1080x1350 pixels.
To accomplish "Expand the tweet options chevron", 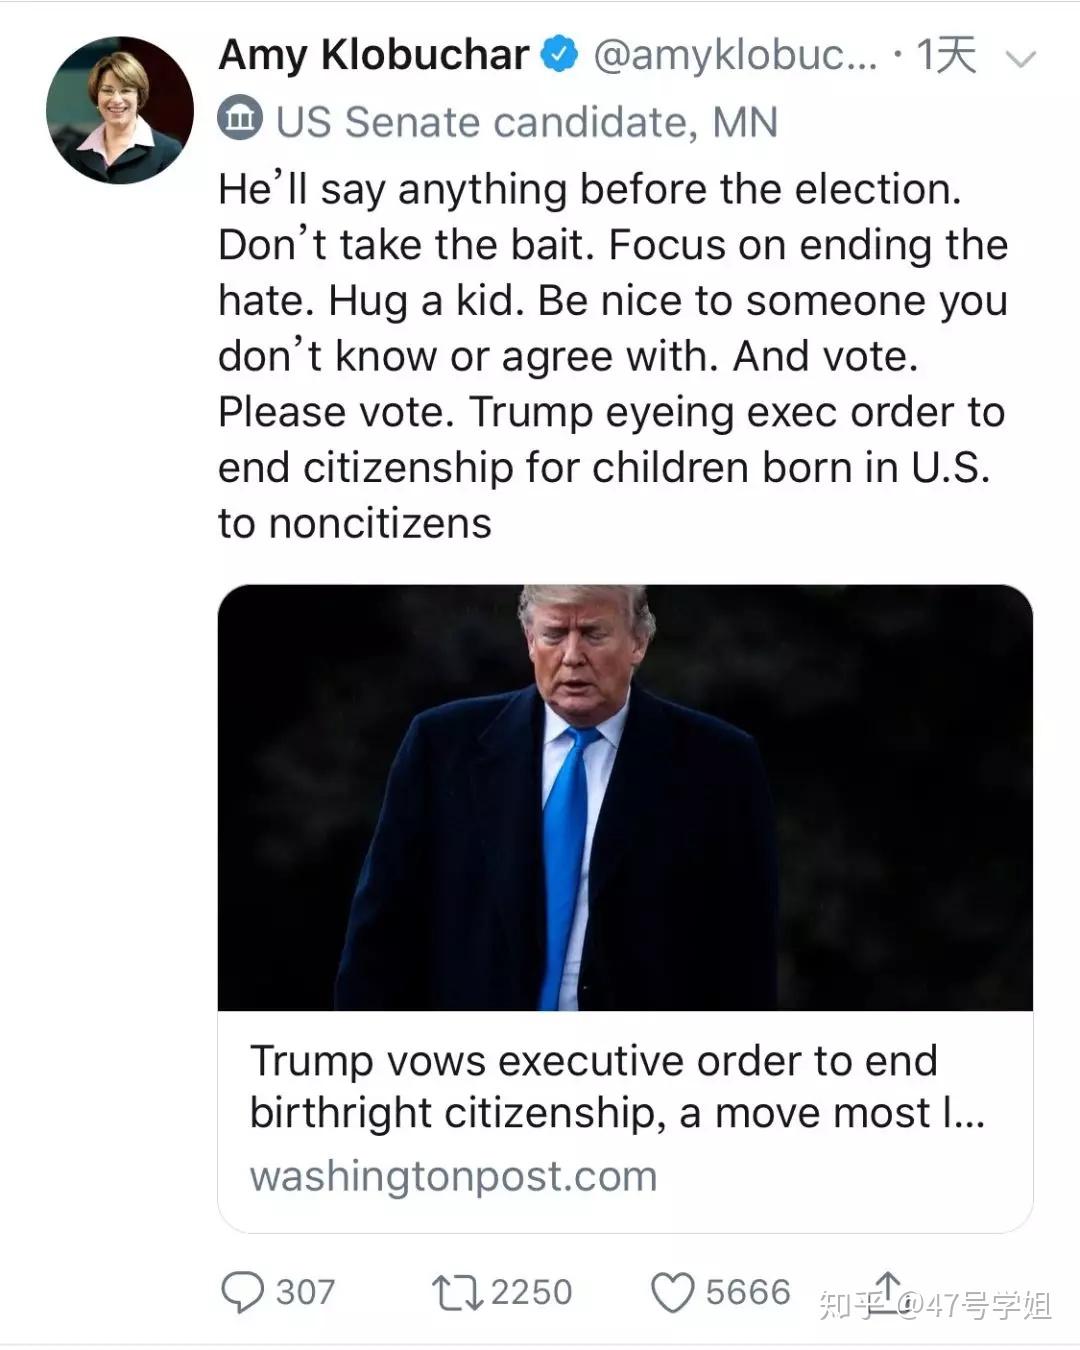I will click(1020, 59).
